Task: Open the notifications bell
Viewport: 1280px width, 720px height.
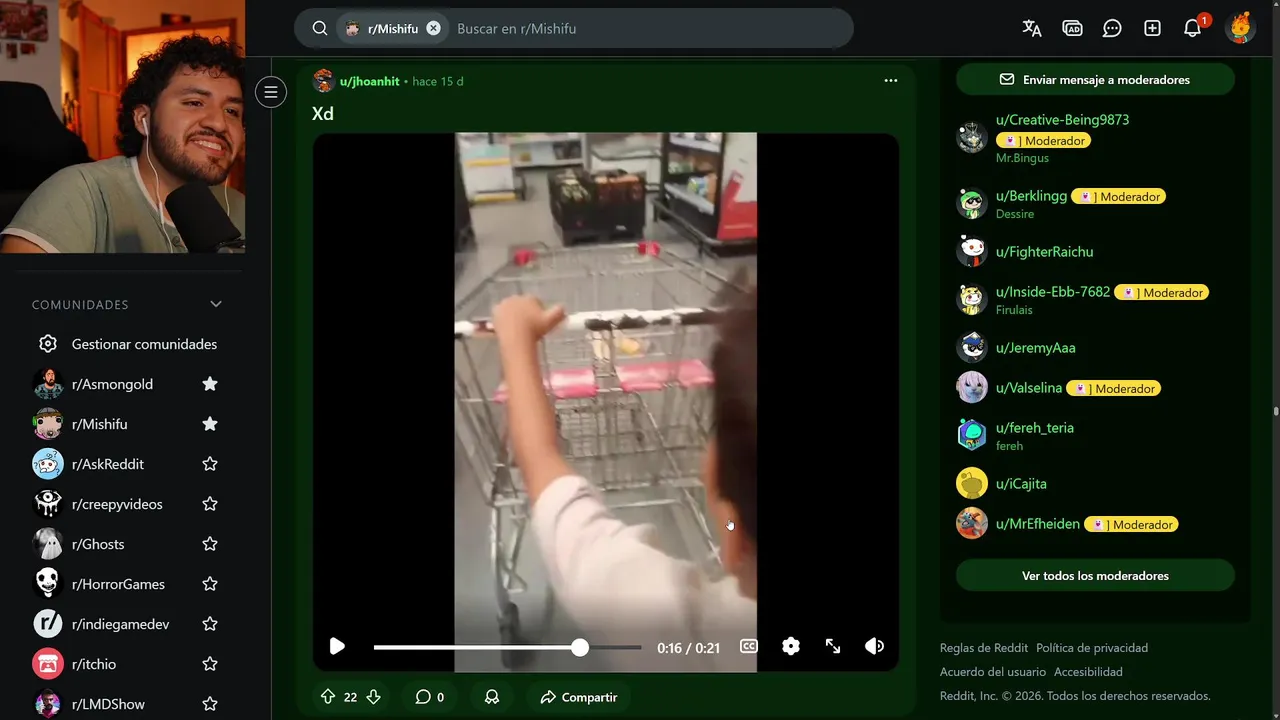Action: 1192,28
